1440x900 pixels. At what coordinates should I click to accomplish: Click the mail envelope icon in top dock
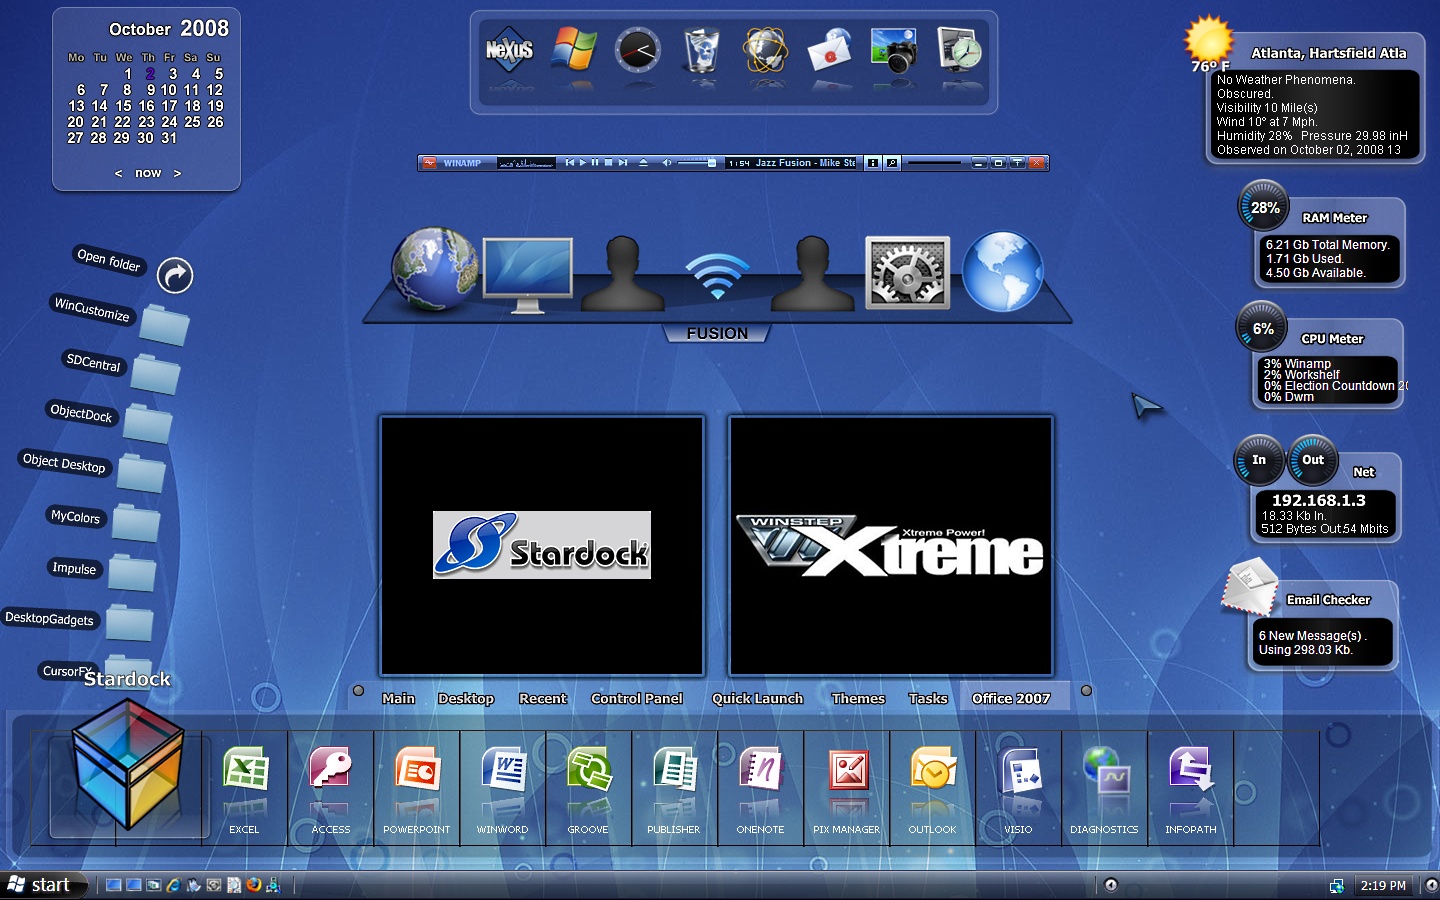click(829, 50)
